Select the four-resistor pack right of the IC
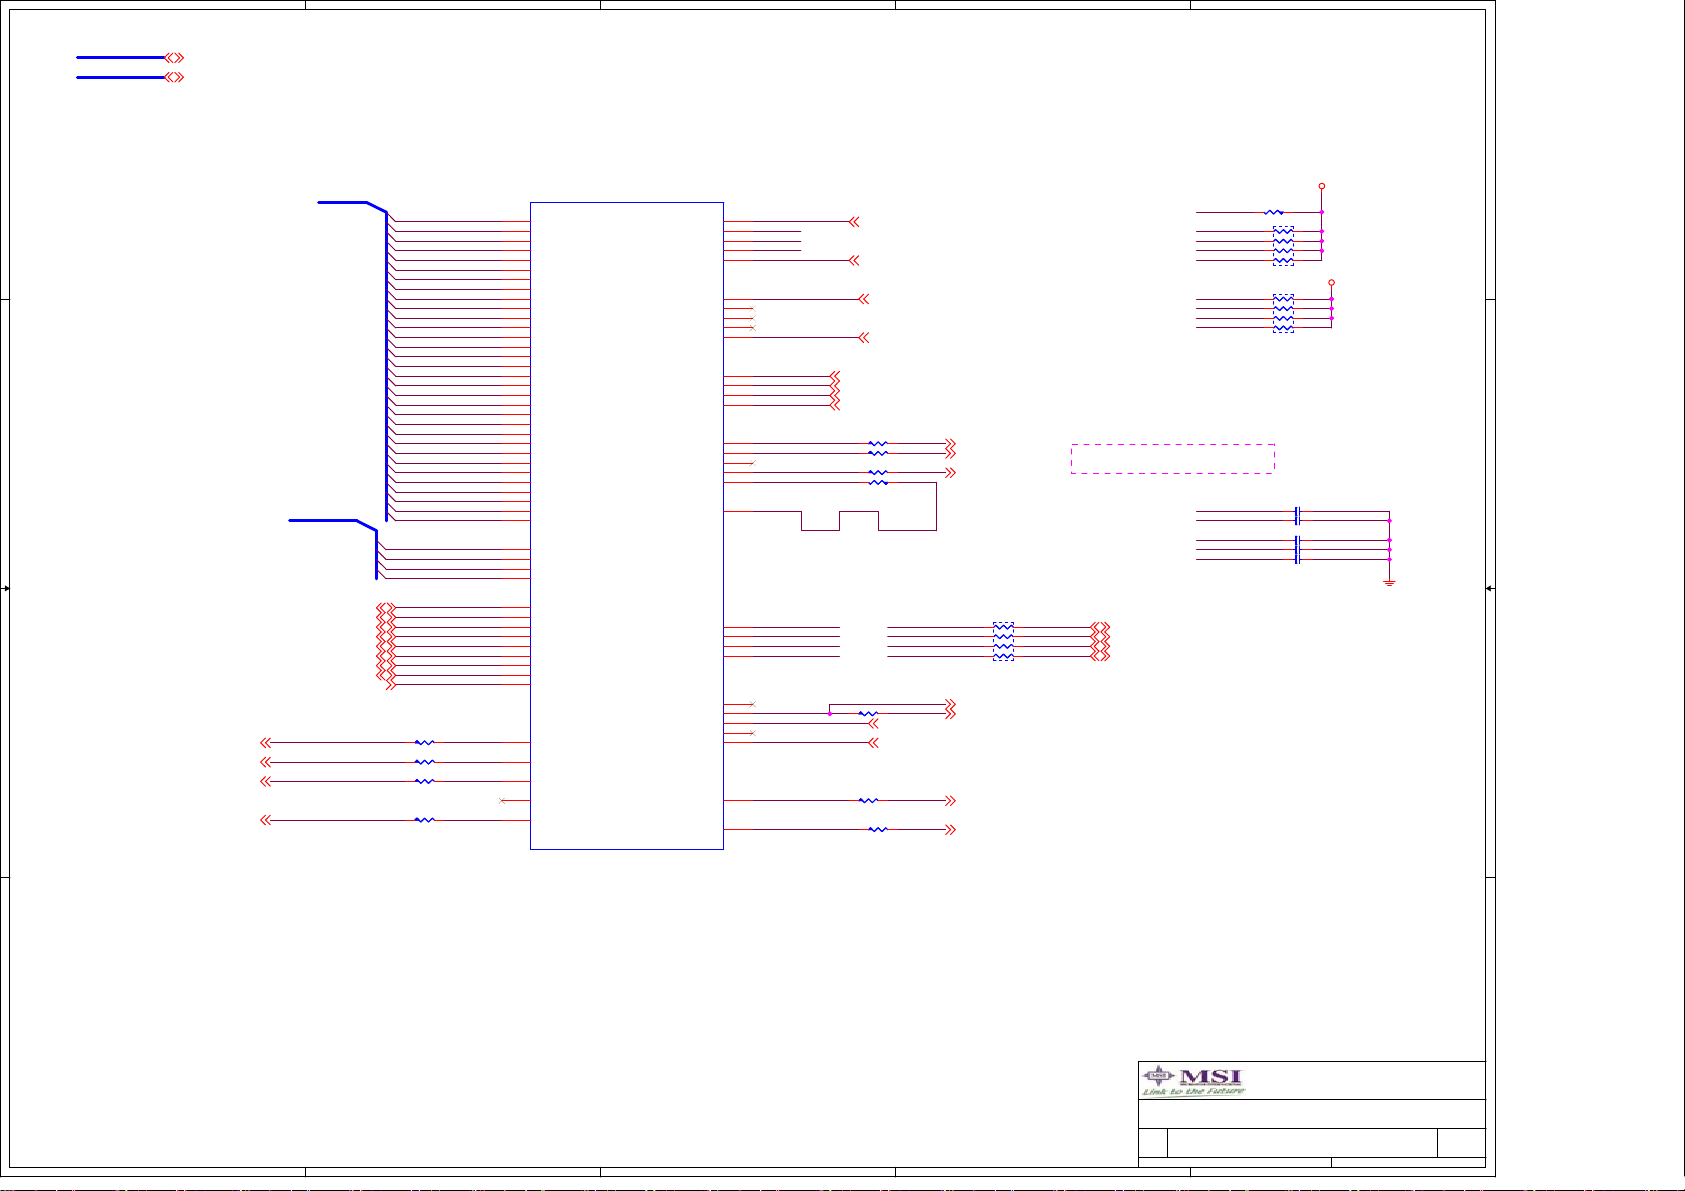Screen dimensions: 1685x1191 pyautogui.click(x=1003, y=642)
